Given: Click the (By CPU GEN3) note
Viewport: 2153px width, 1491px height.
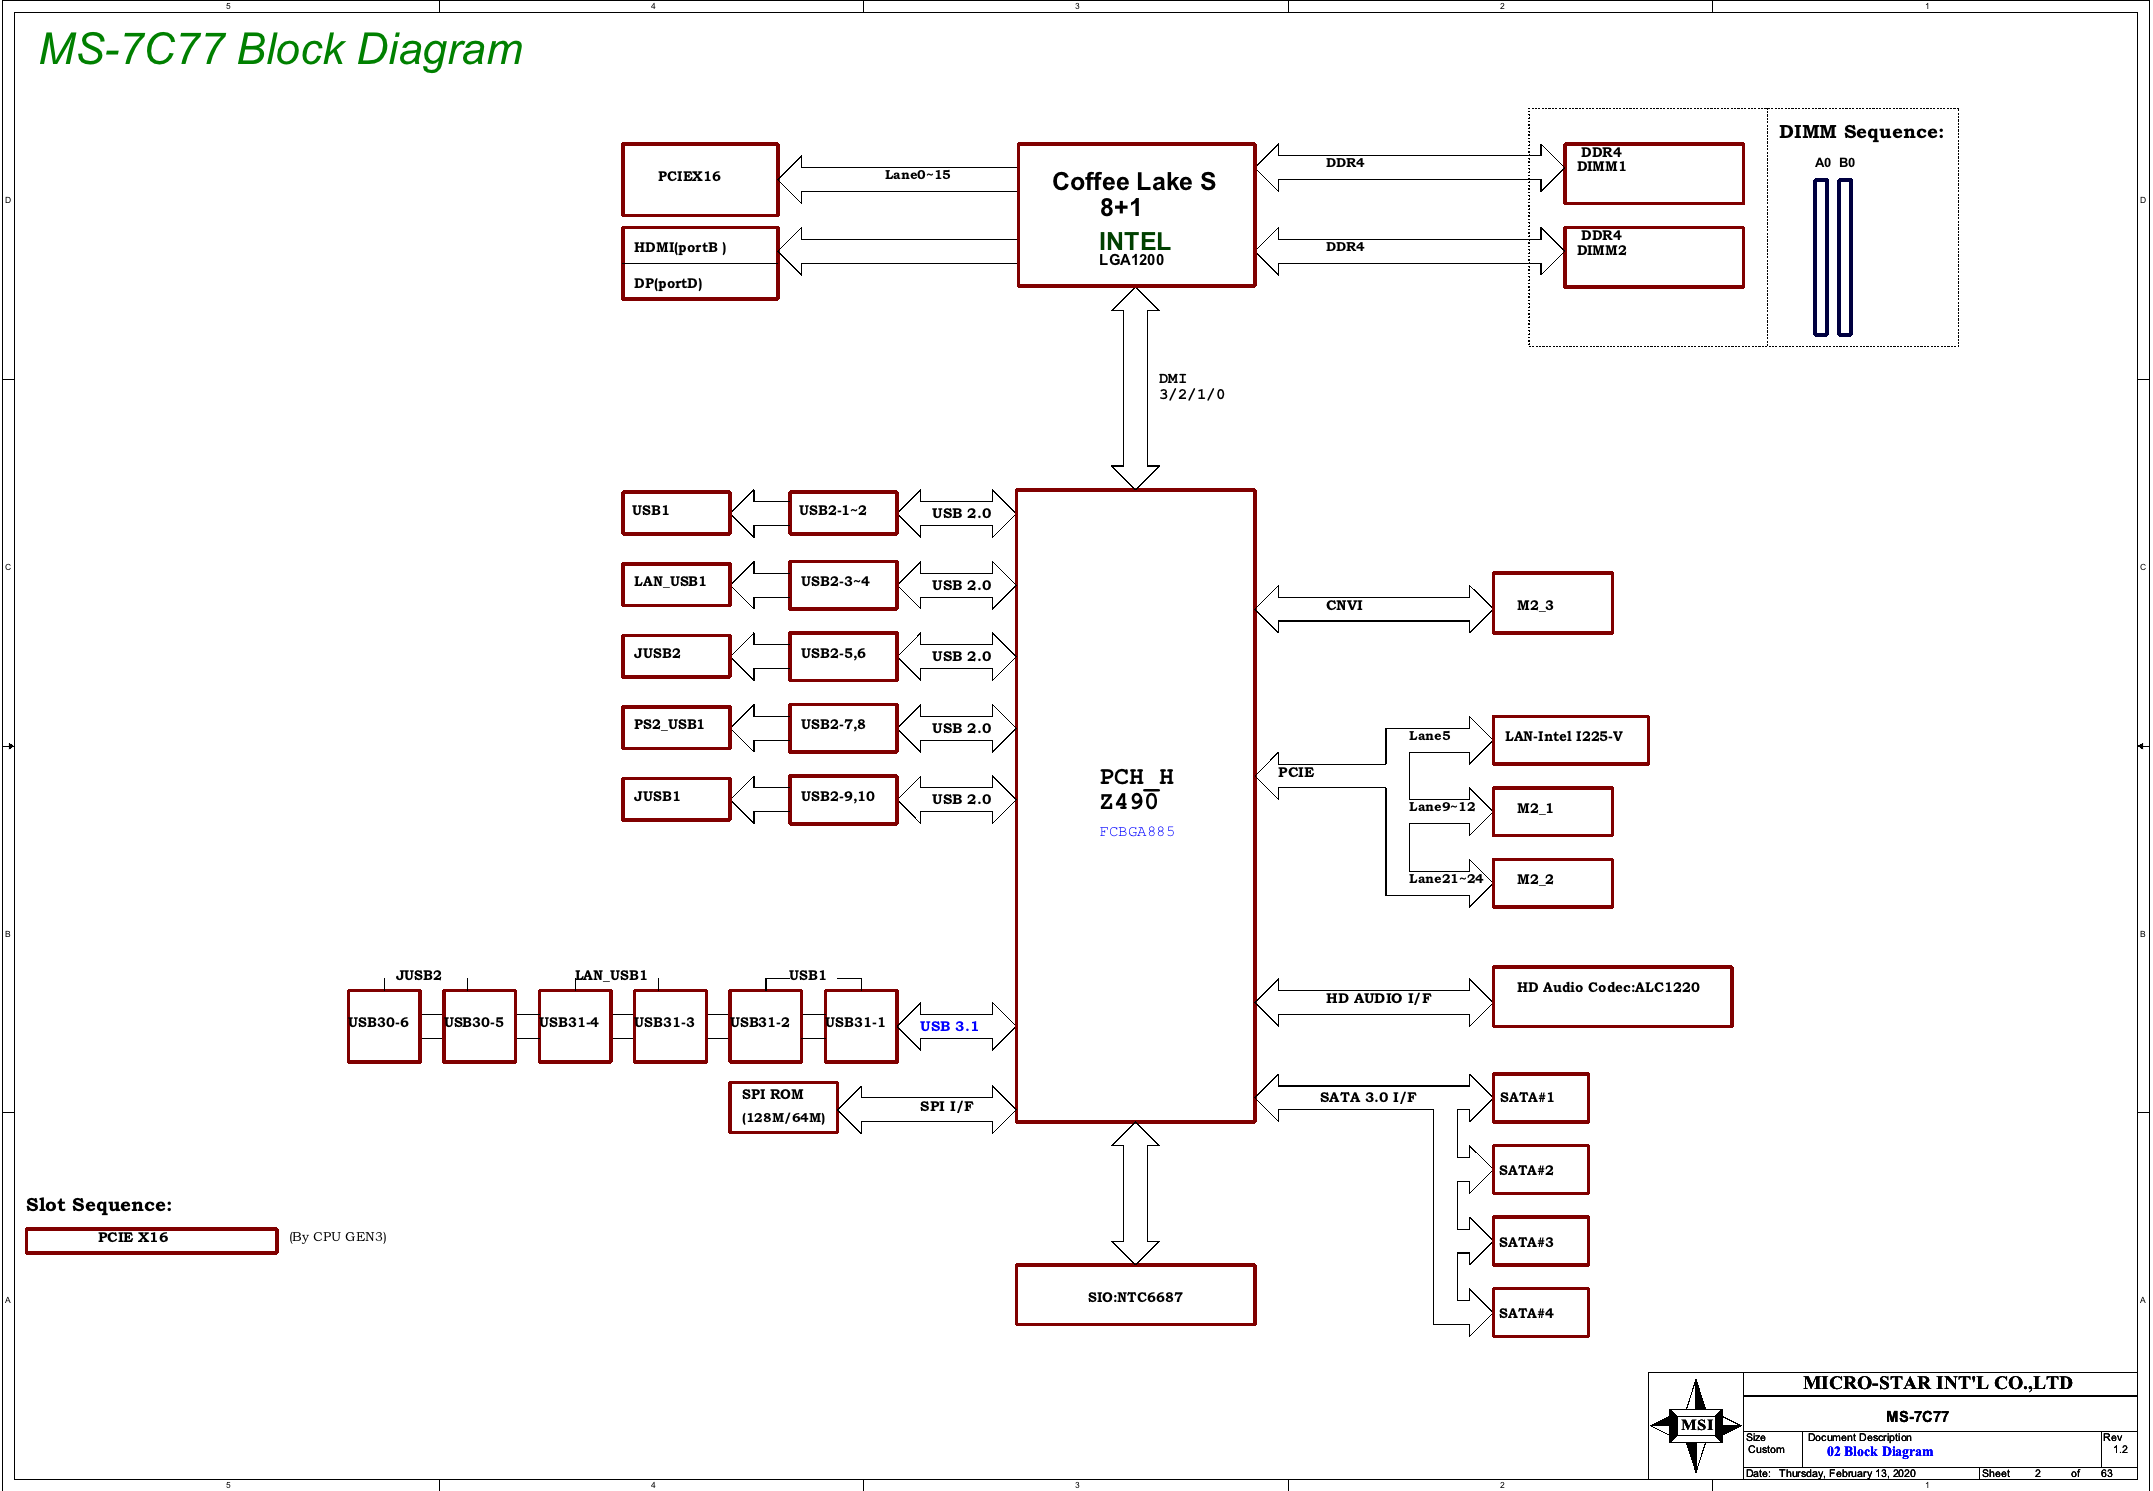Looking at the screenshot, I should (338, 1236).
